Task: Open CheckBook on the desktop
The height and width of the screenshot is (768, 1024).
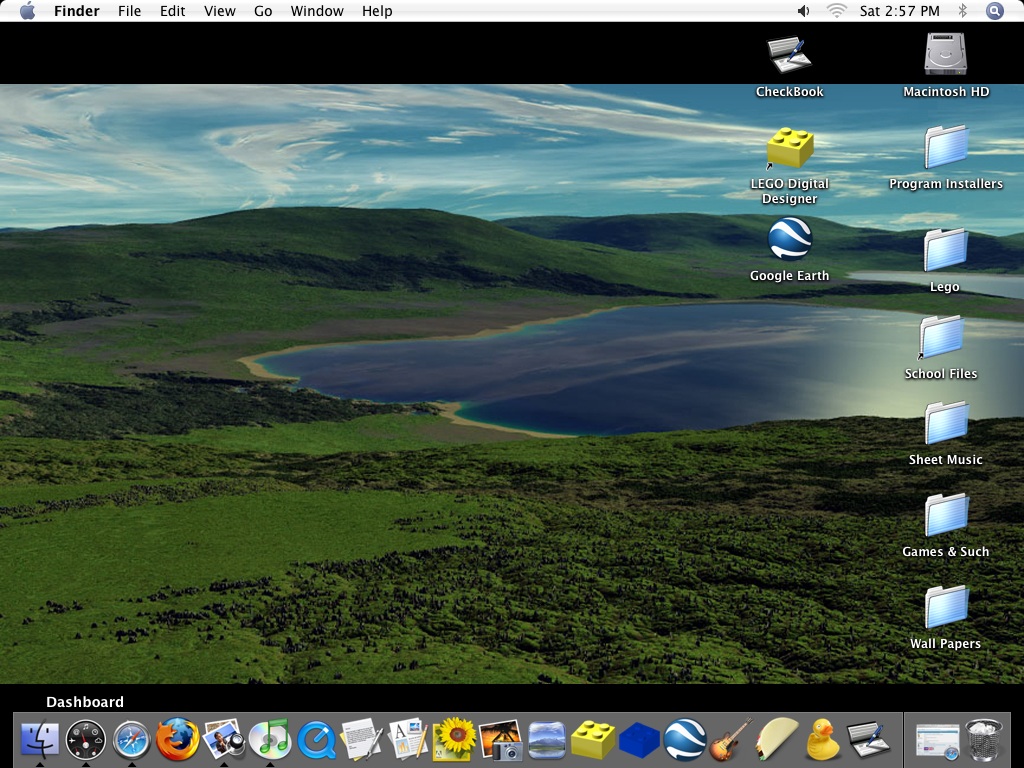Action: click(790, 55)
